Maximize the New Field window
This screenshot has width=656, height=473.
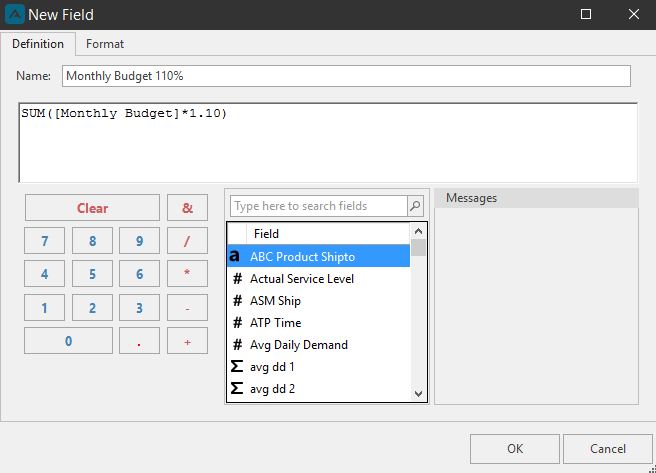pos(586,14)
